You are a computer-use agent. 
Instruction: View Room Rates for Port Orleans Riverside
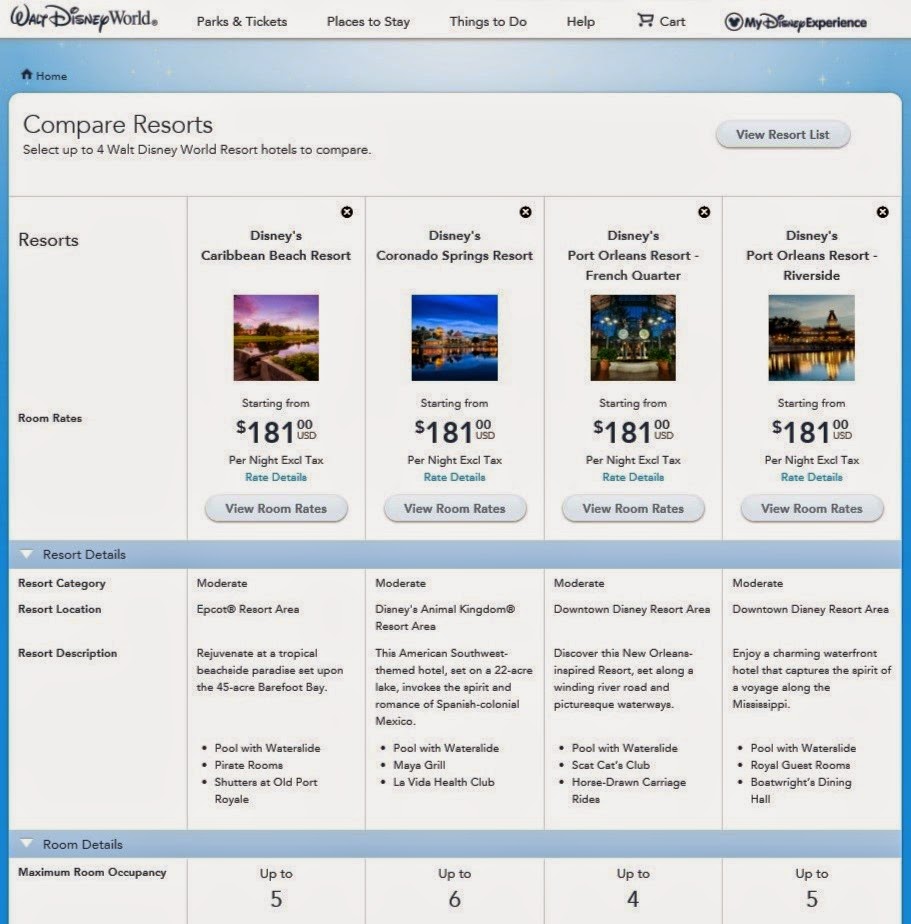[811, 509]
